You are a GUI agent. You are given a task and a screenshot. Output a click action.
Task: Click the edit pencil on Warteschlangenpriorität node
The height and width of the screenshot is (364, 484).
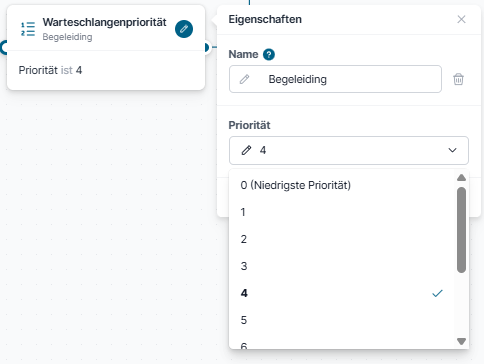click(184, 29)
